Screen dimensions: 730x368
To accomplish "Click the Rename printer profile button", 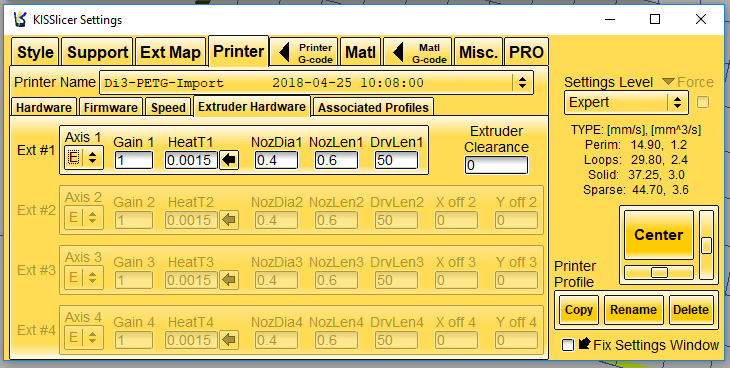I will tap(634, 310).
